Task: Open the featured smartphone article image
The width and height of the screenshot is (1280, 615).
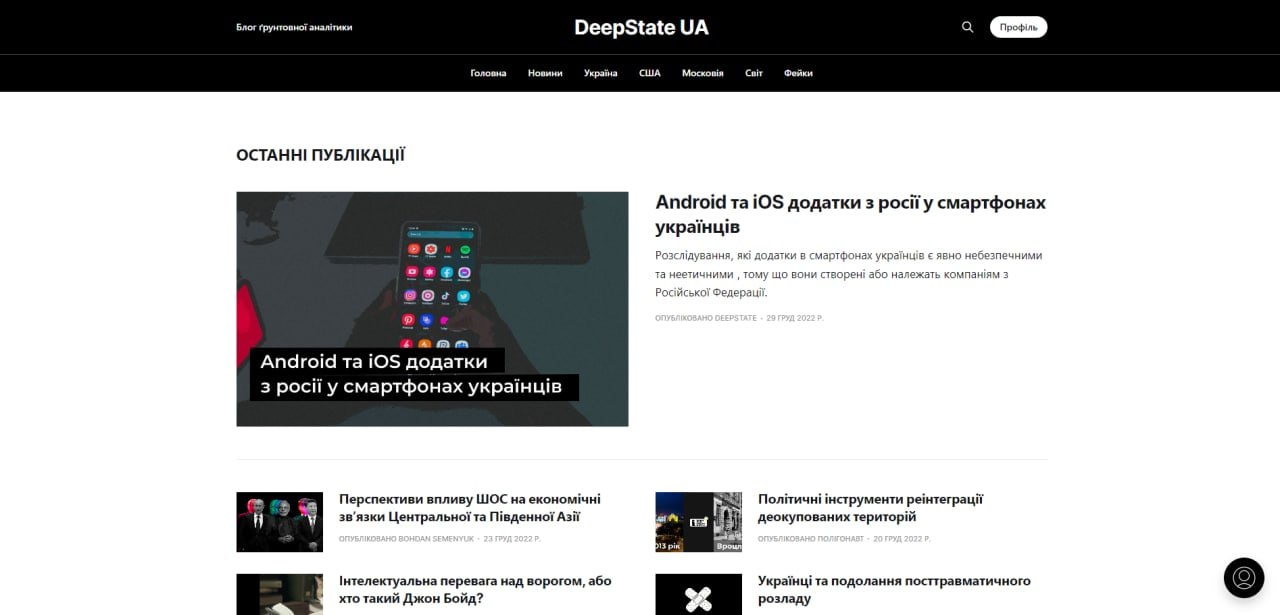Action: [432, 309]
